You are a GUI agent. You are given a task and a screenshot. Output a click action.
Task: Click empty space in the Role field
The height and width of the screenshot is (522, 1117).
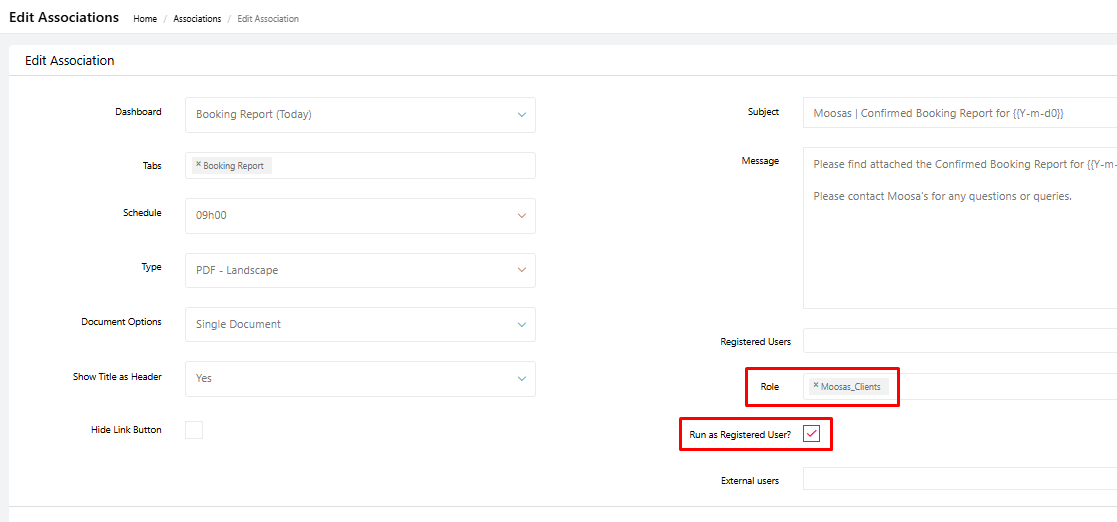1000,386
